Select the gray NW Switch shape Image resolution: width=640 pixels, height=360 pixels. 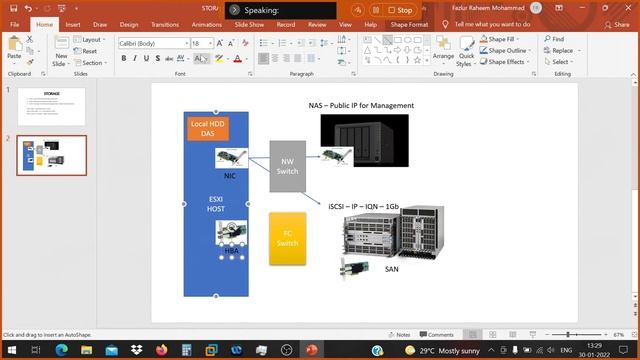click(x=287, y=166)
